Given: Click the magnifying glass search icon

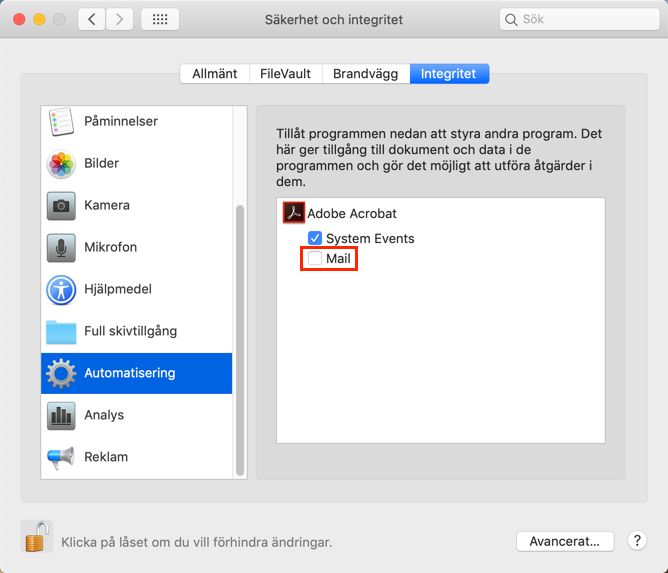Looking at the screenshot, I should click(x=511, y=20).
